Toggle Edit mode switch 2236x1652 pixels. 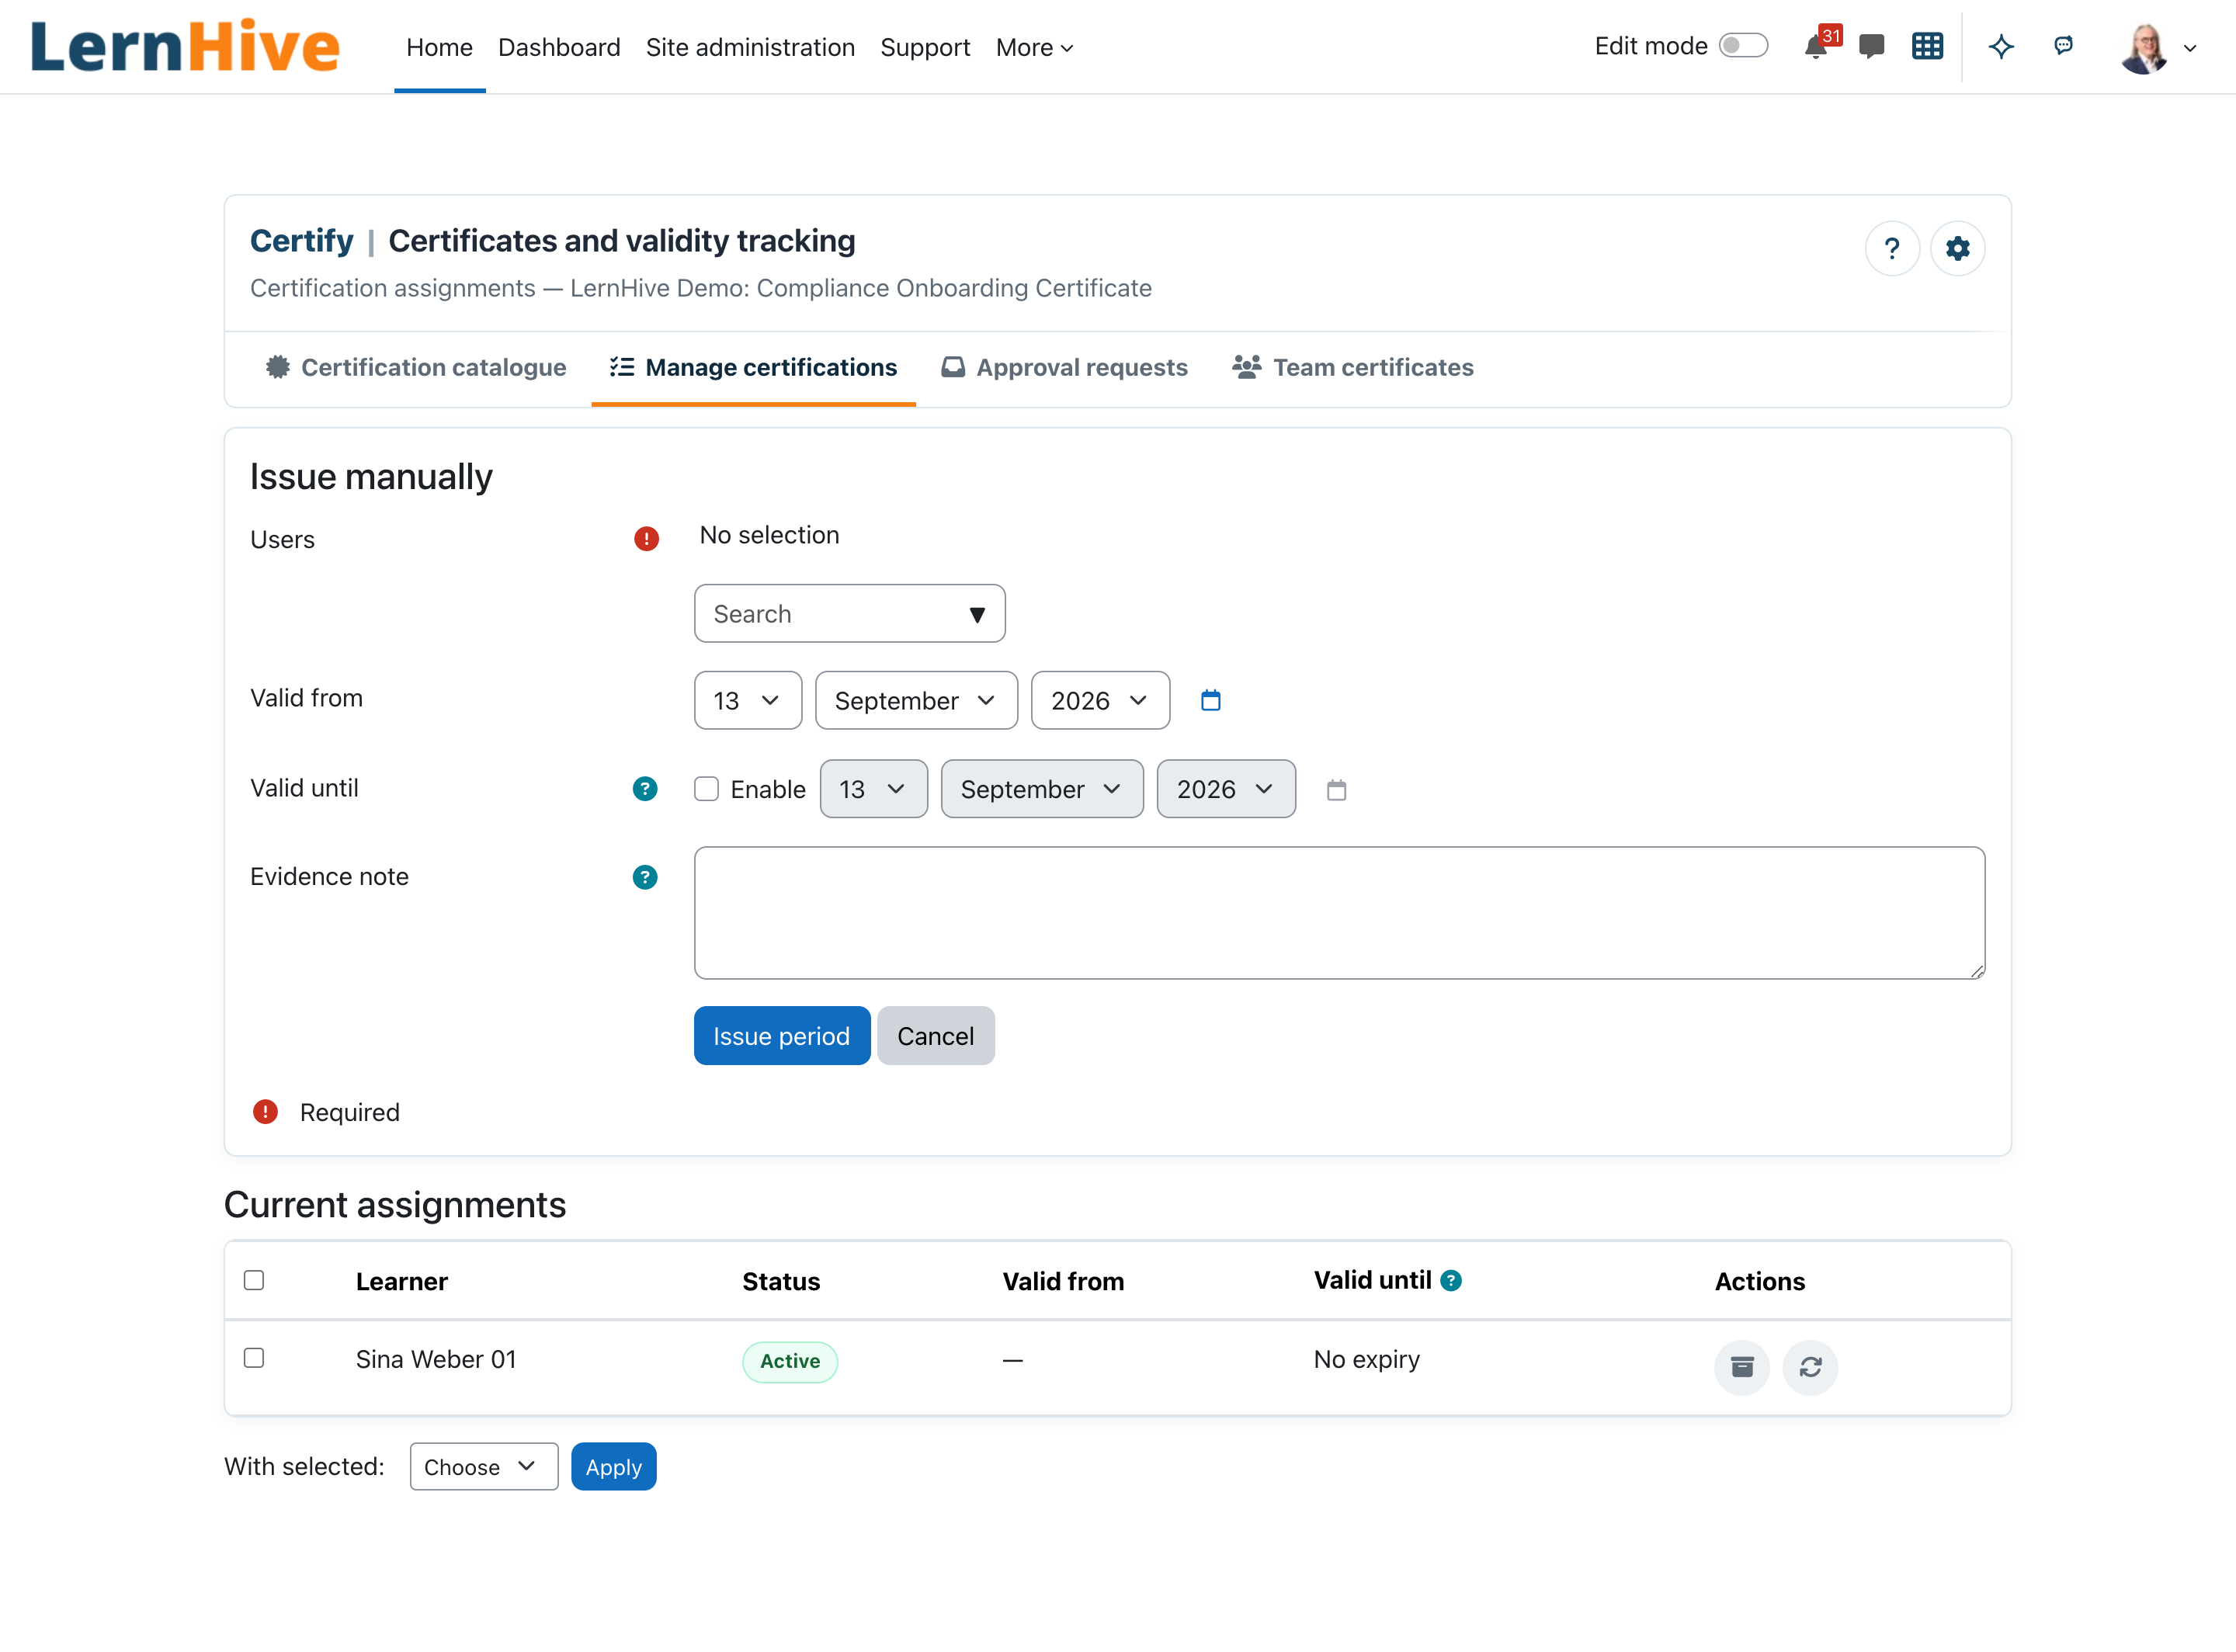point(1743,46)
